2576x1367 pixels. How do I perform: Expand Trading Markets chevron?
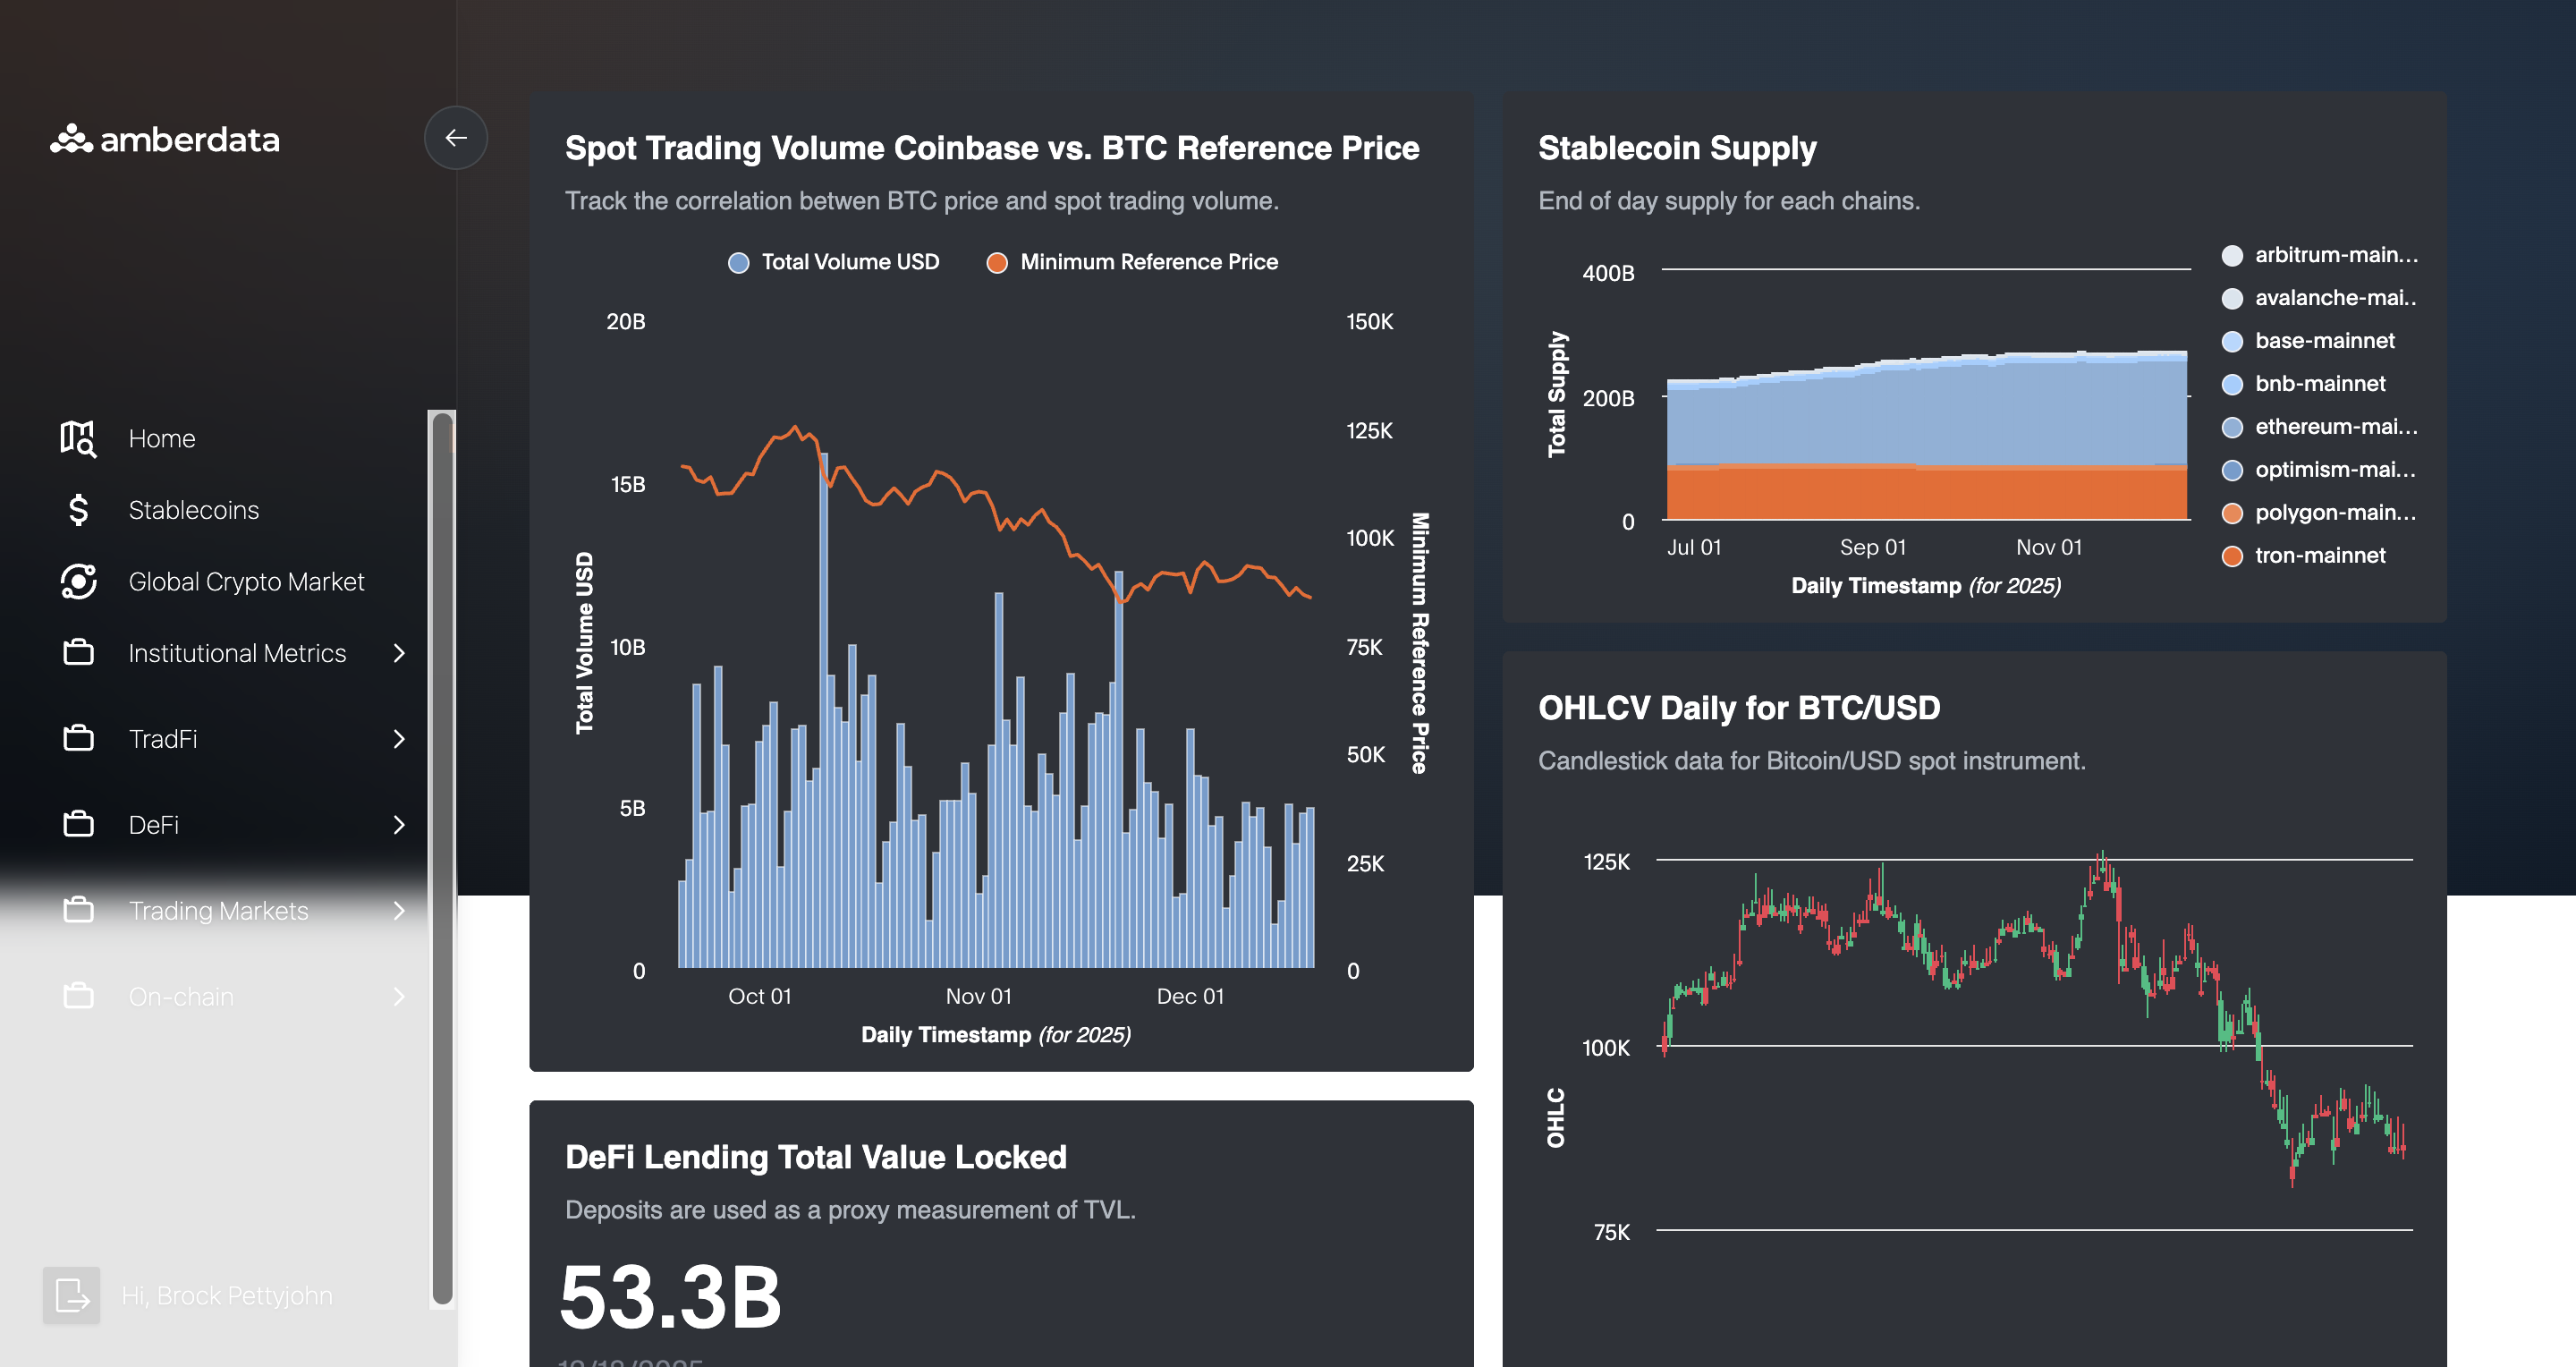coord(399,911)
